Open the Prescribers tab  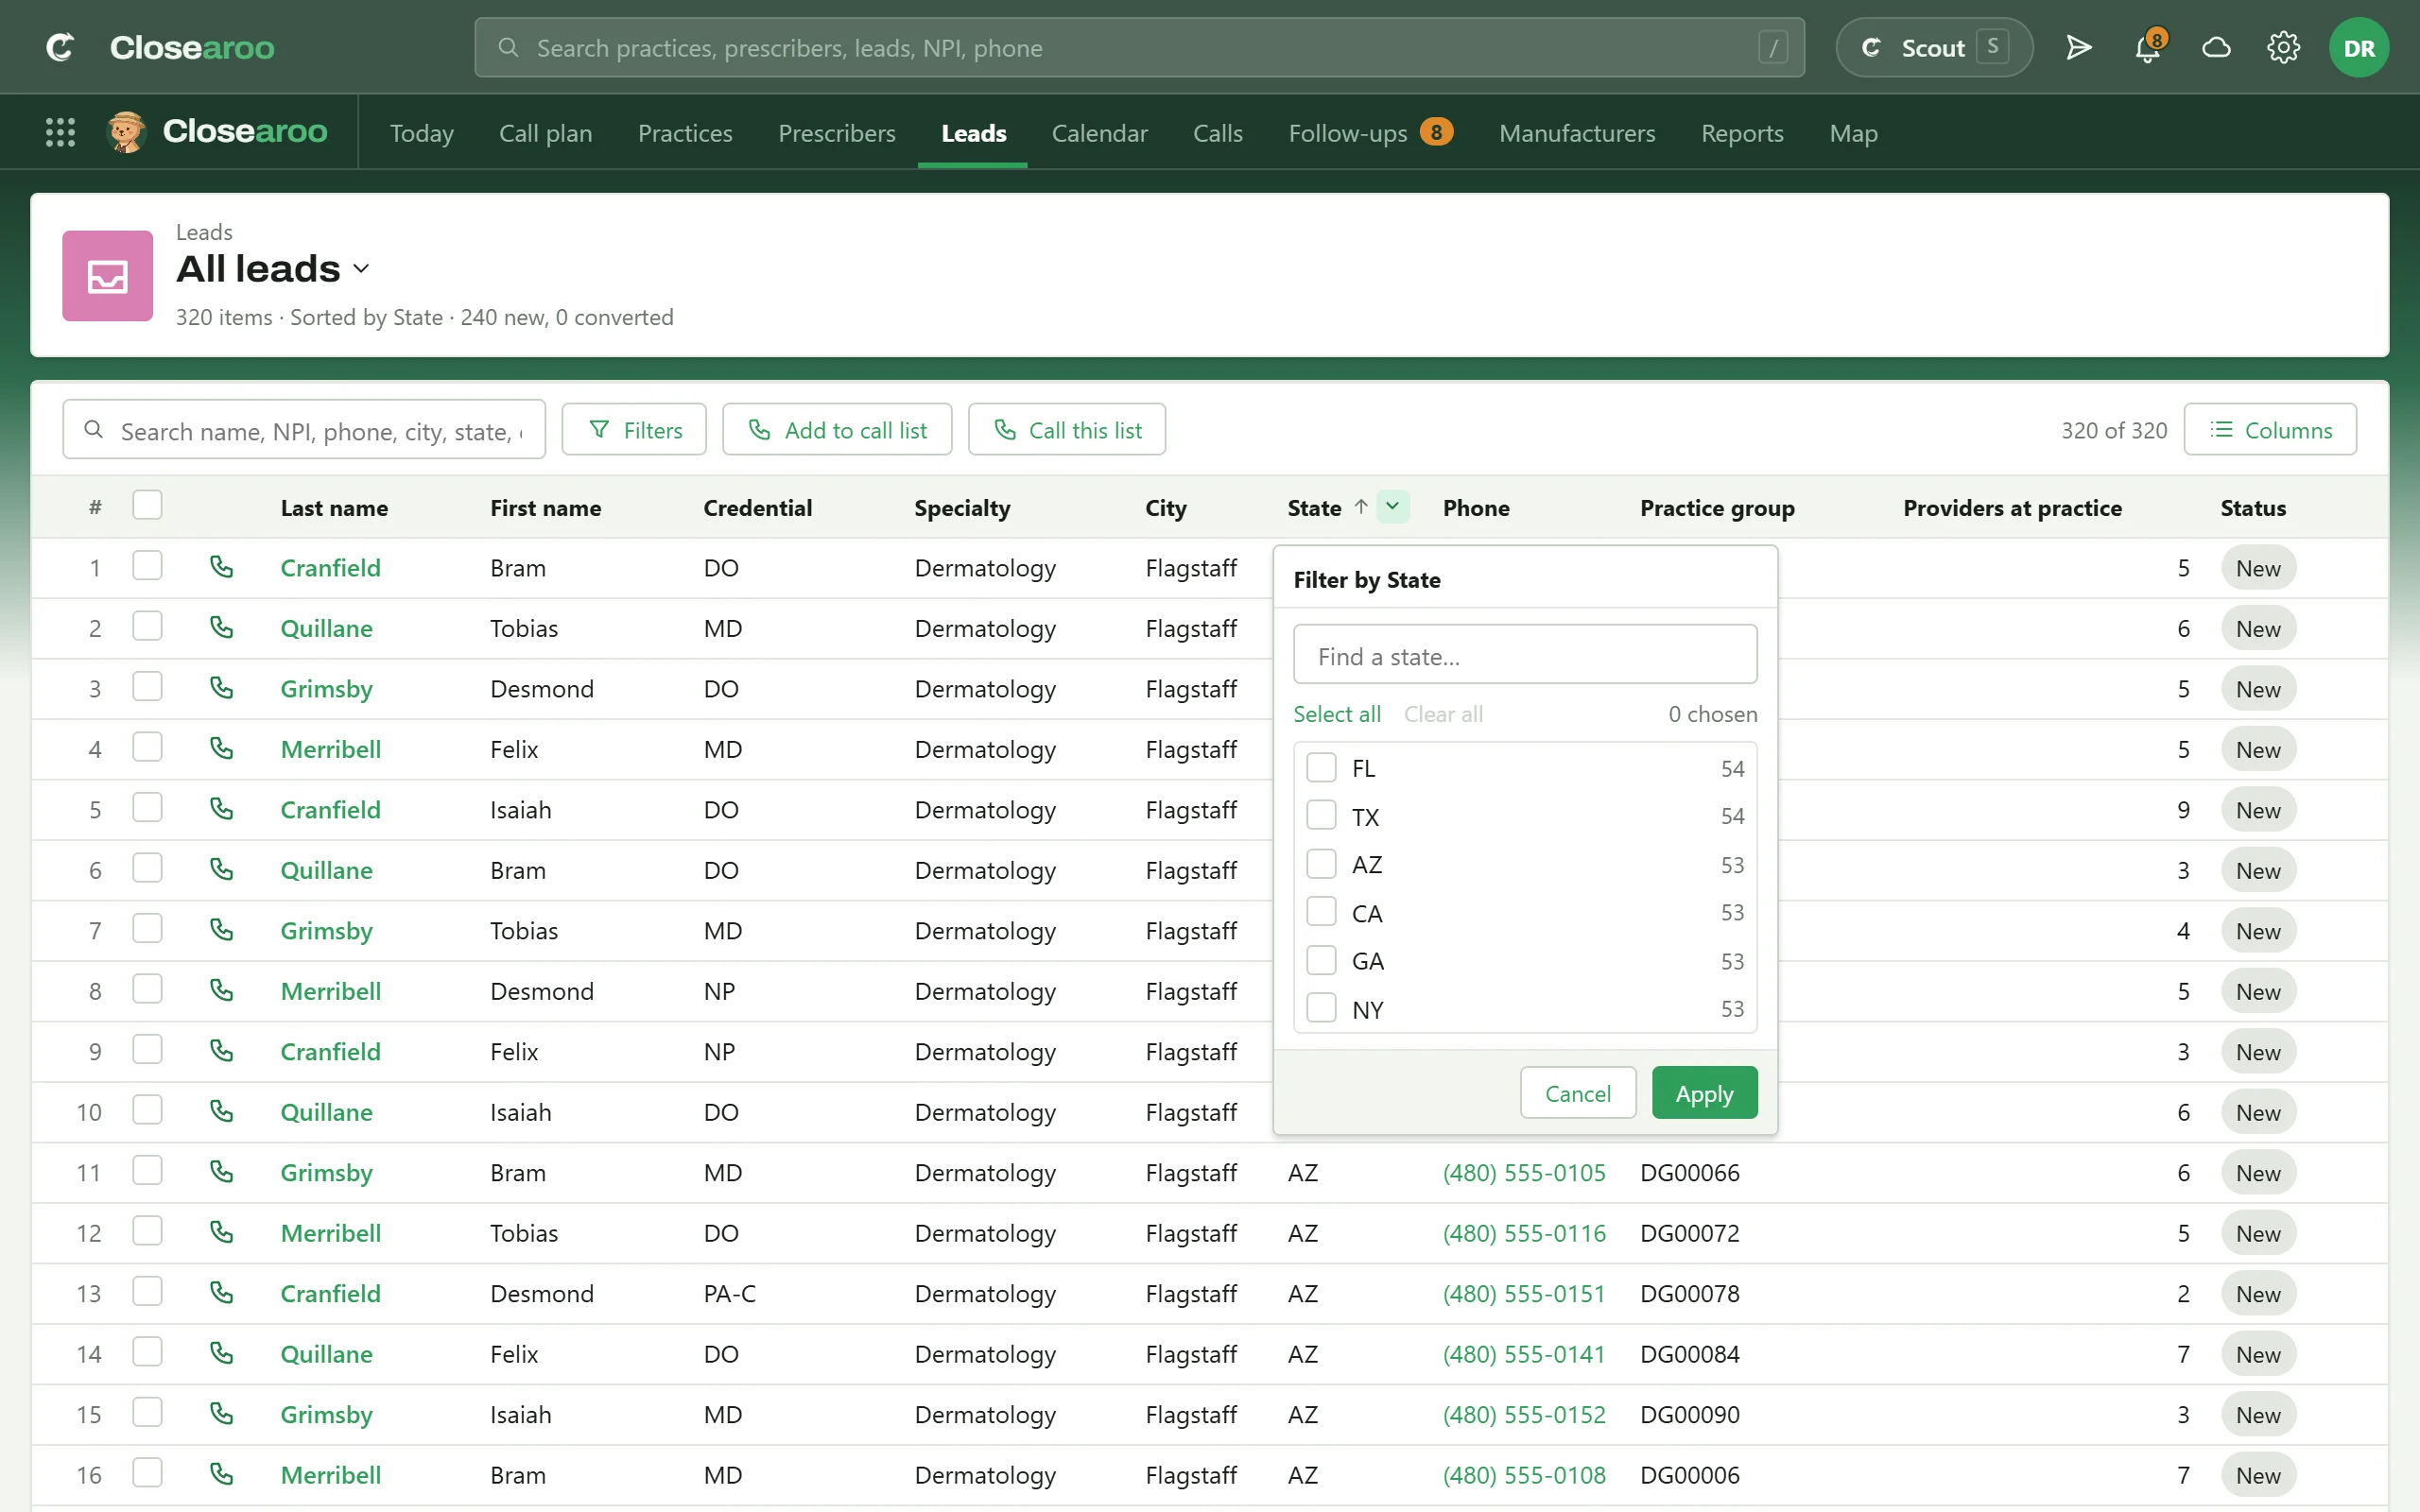(x=837, y=133)
